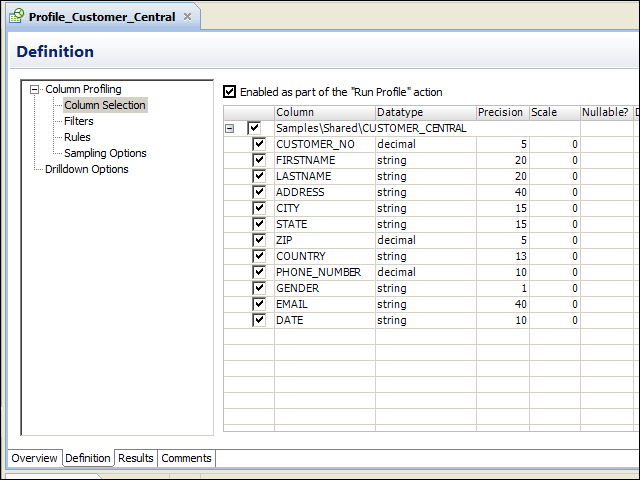640x480 pixels.
Task: Open Drilldown Options in the tree
Action: (87, 169)
